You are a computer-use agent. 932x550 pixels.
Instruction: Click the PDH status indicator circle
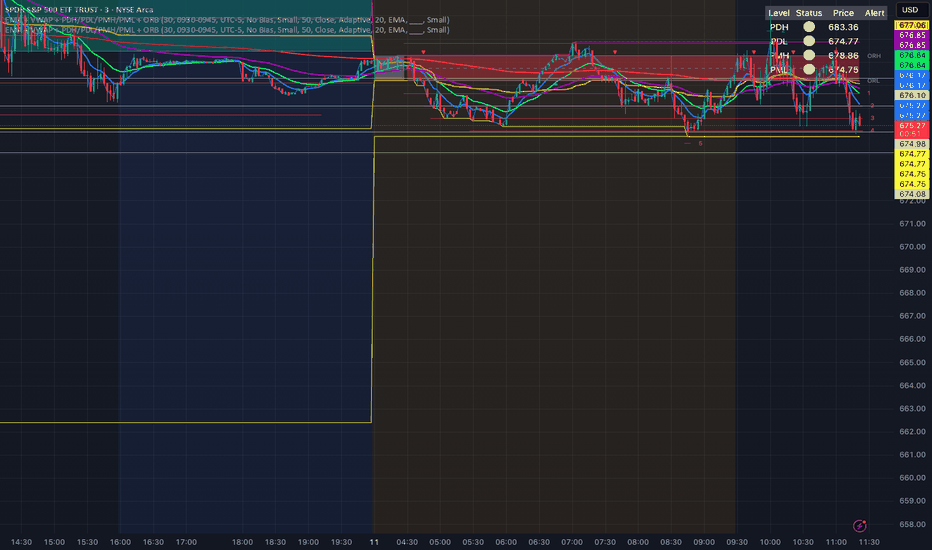(x=808, y=27)
